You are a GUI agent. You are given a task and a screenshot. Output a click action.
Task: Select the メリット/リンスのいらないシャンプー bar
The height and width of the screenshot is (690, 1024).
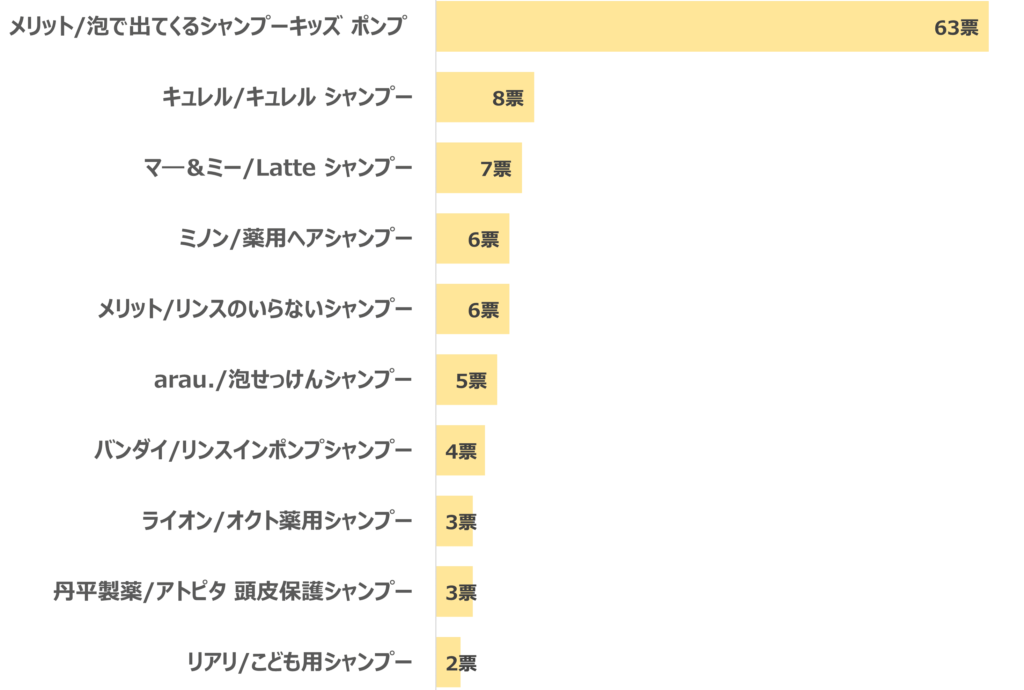pos(472,309)
